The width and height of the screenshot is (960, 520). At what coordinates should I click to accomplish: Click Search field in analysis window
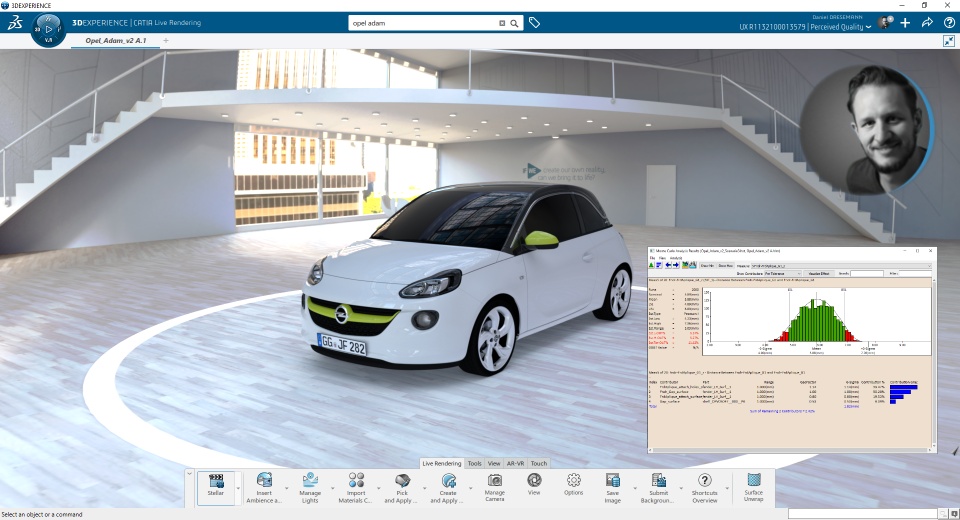click(x=867, y=273)
